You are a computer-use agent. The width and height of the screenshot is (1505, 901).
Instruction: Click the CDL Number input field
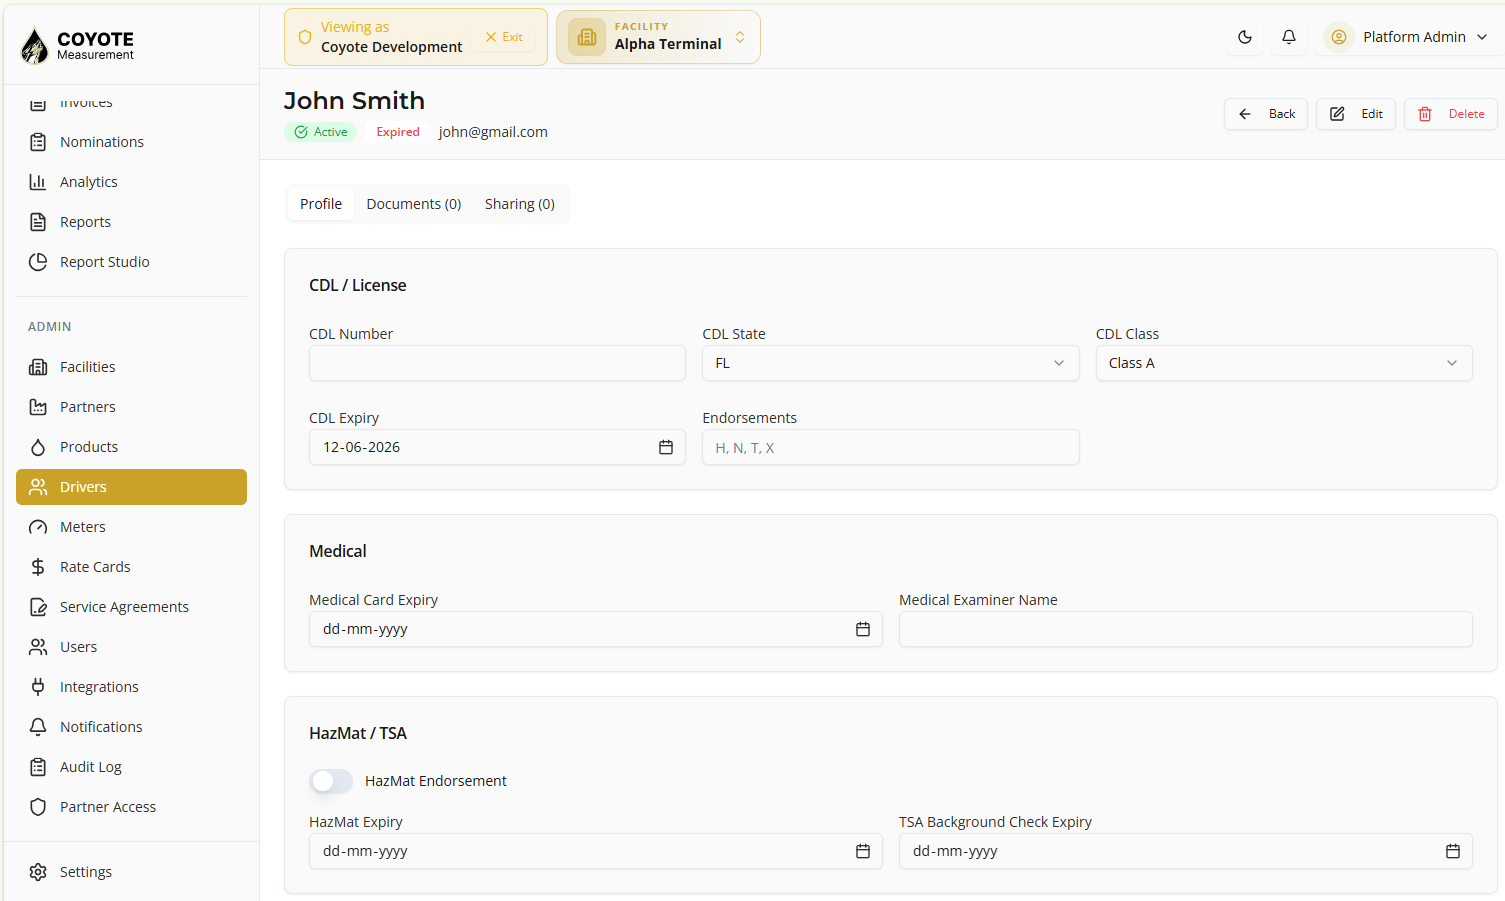[497, 363]
